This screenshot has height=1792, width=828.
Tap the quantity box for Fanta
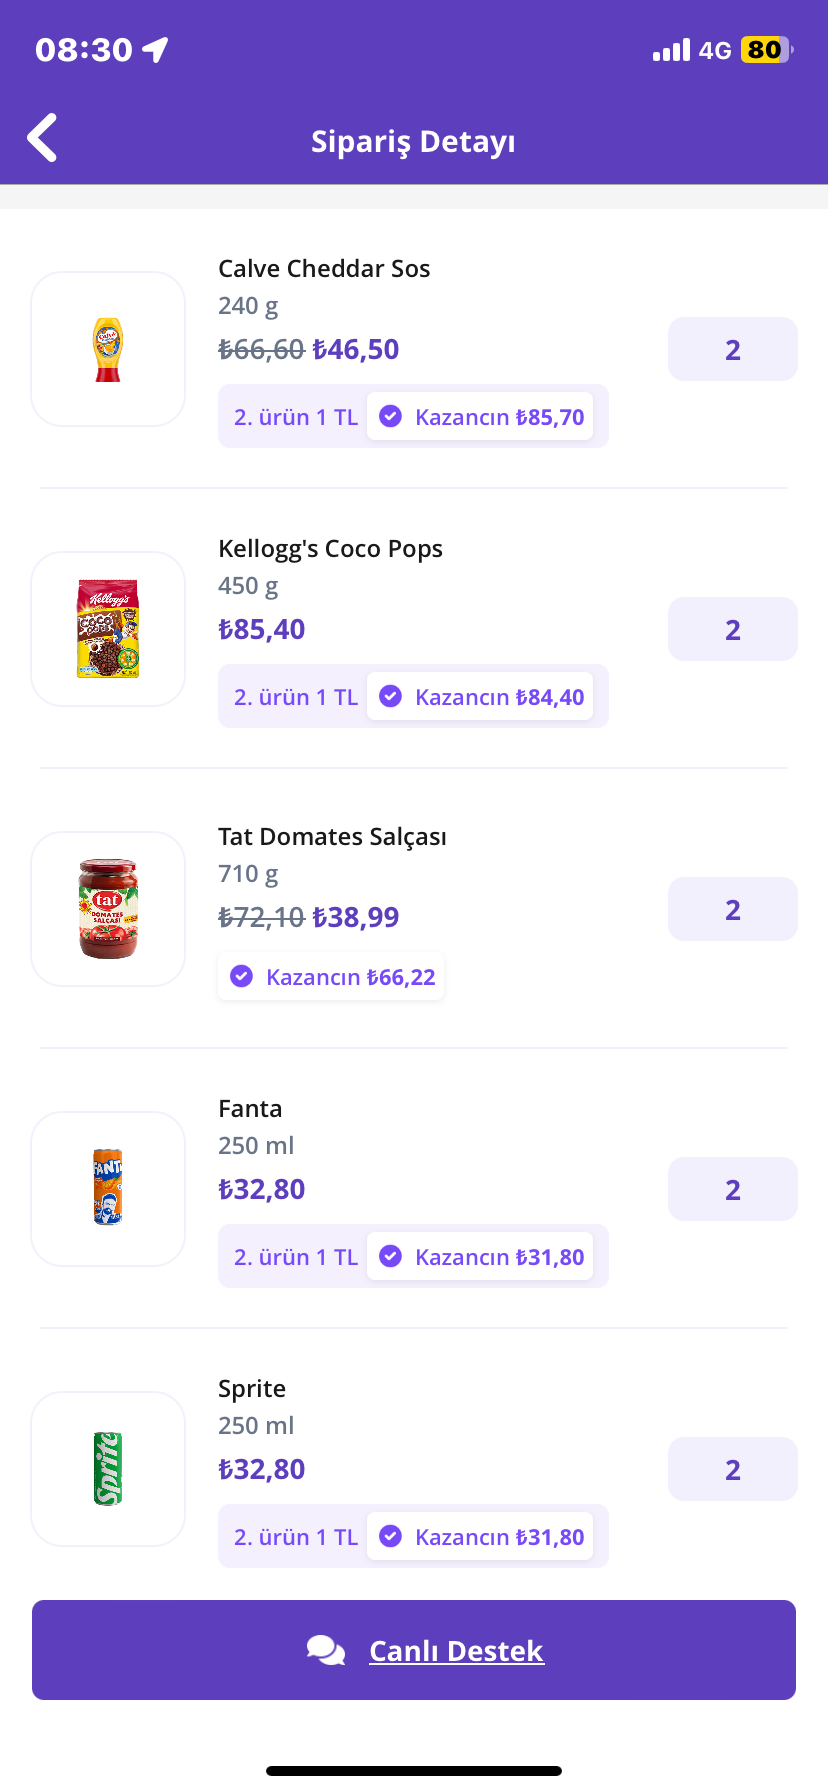[x=733, y=1189]
